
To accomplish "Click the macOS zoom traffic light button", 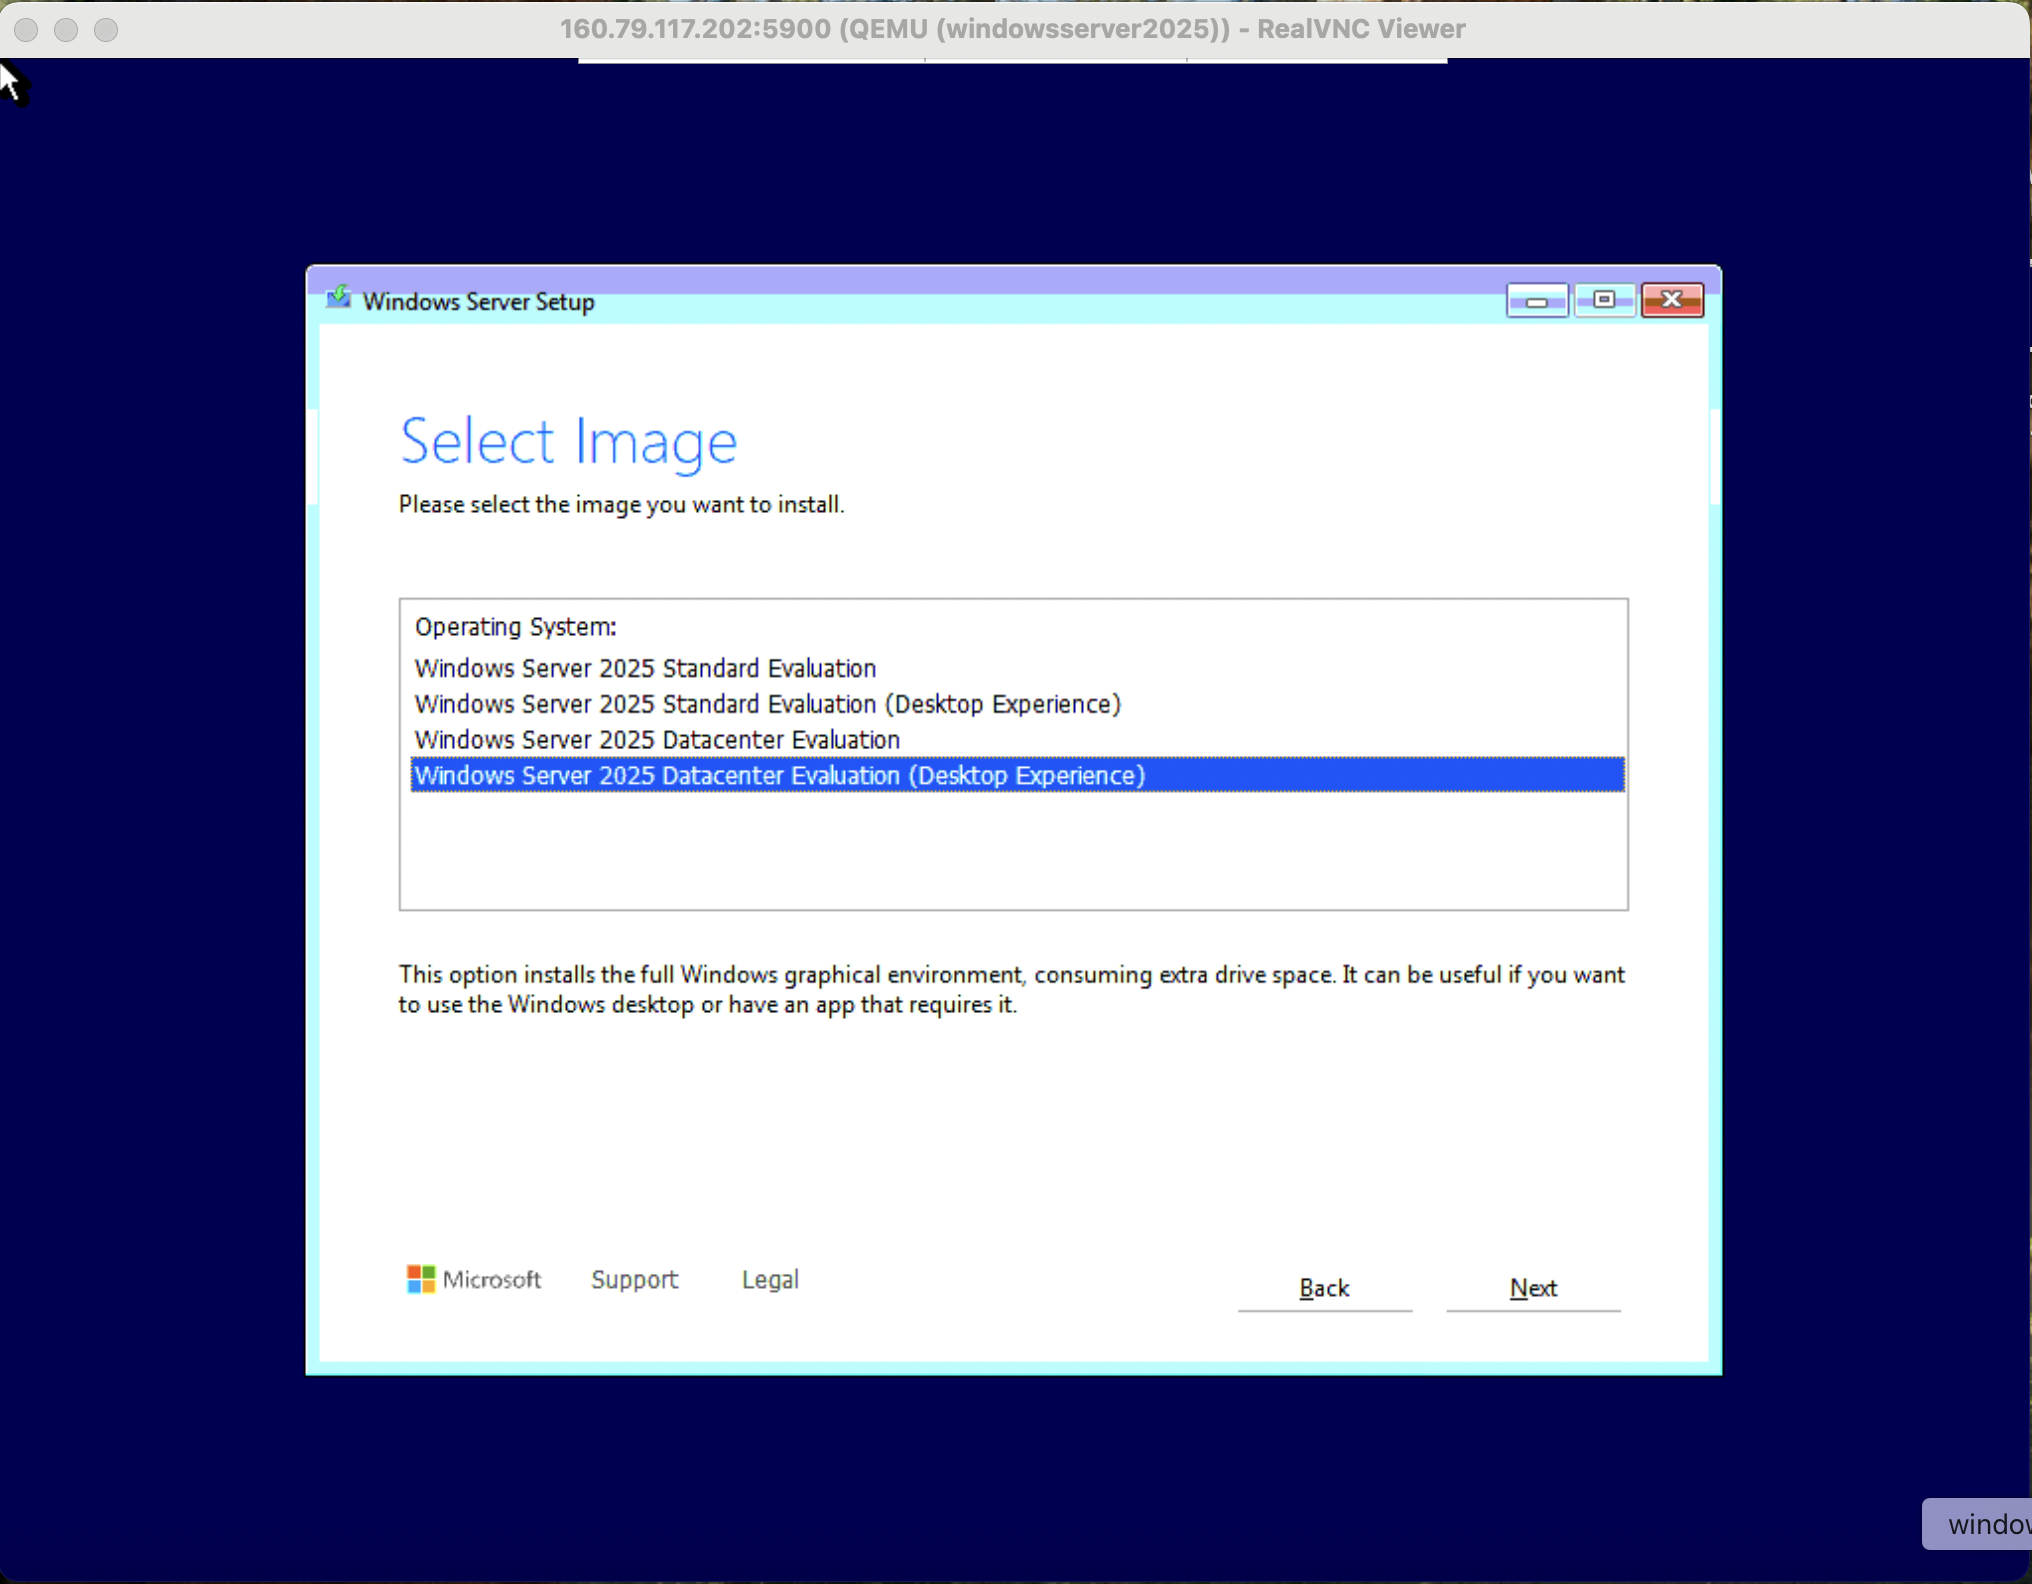I will click(106, 29).
